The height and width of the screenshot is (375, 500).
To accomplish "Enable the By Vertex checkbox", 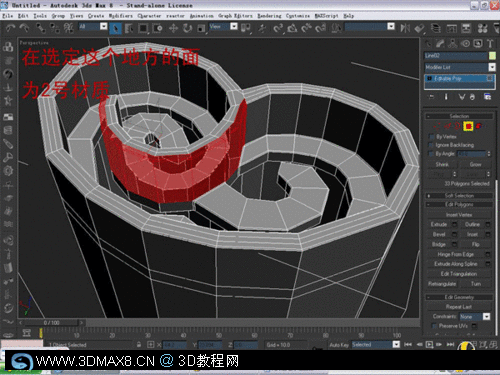I will tap(431, 137).
